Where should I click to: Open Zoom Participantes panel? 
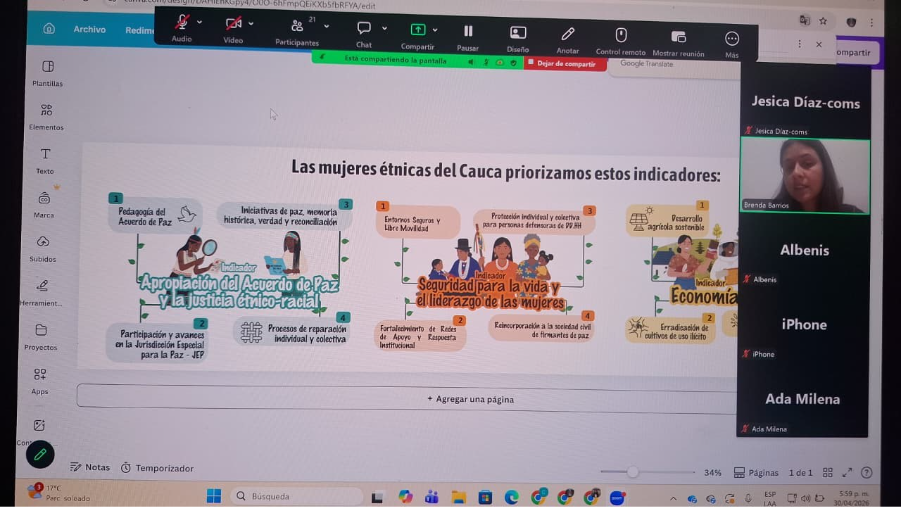(x=297, y=31)
